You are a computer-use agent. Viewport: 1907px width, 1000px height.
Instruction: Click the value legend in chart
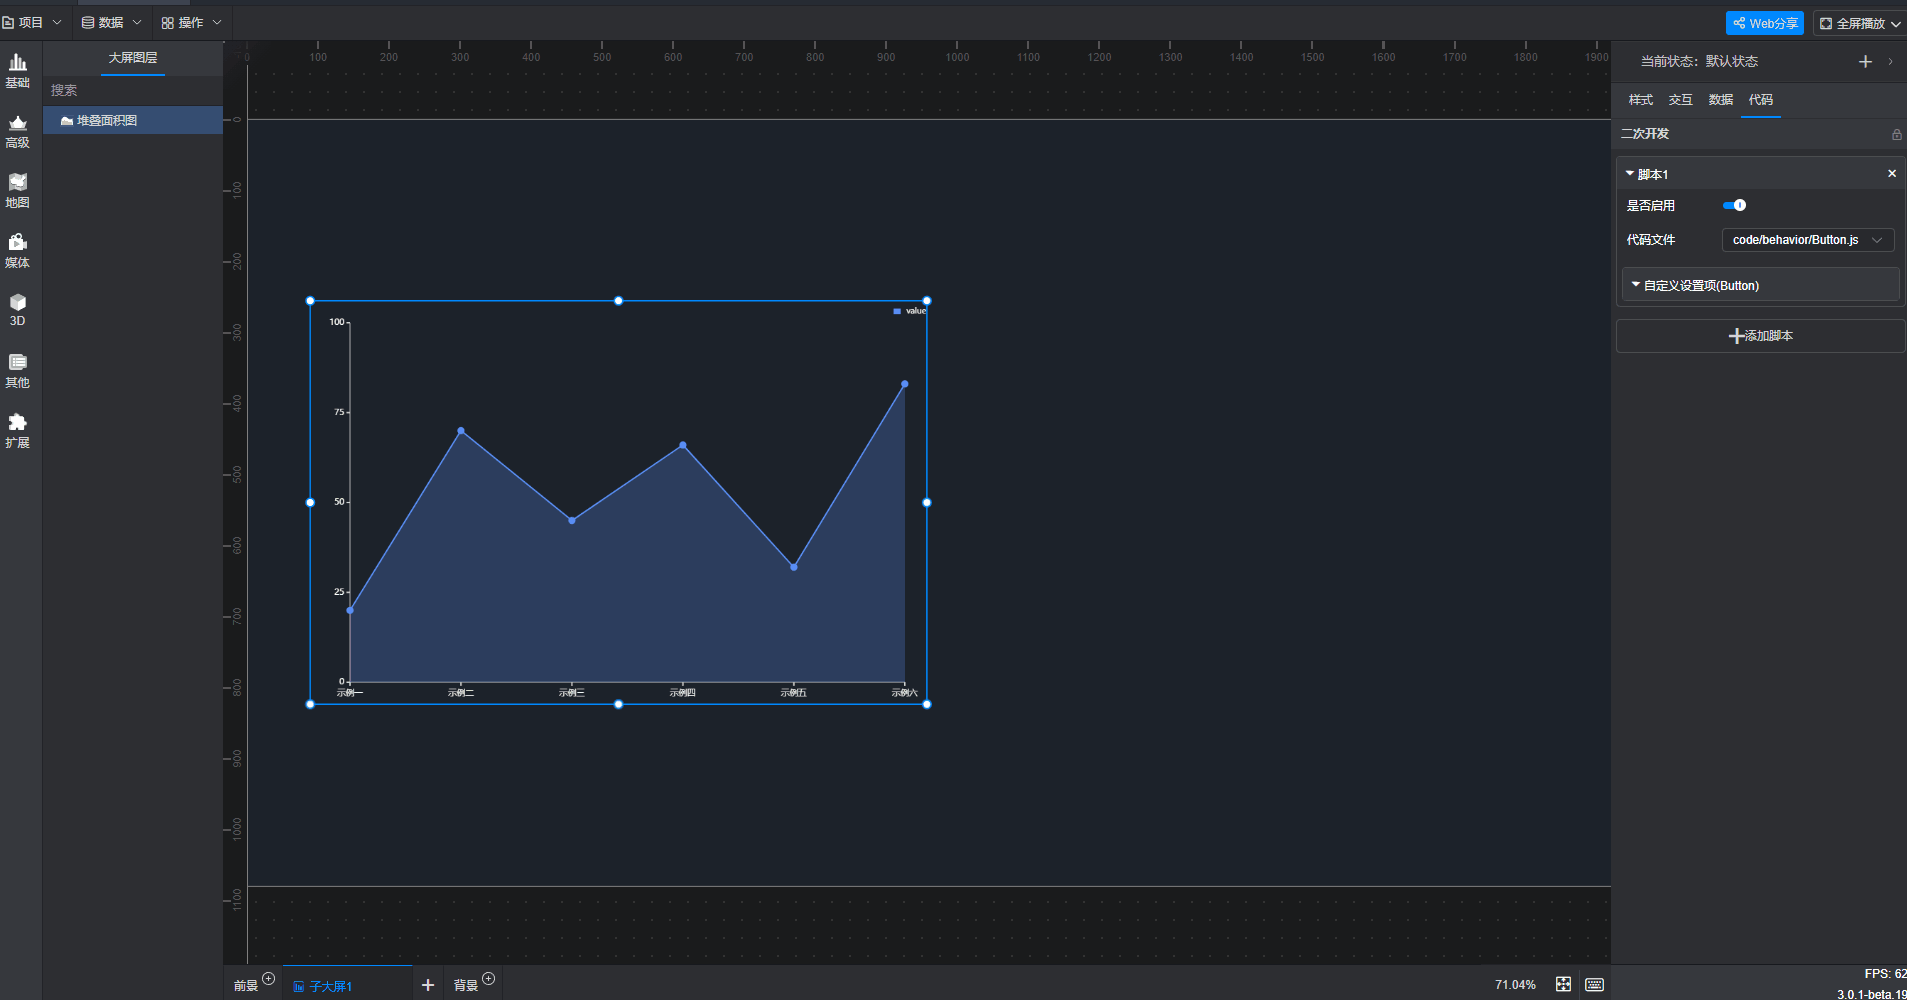[910, 311]
